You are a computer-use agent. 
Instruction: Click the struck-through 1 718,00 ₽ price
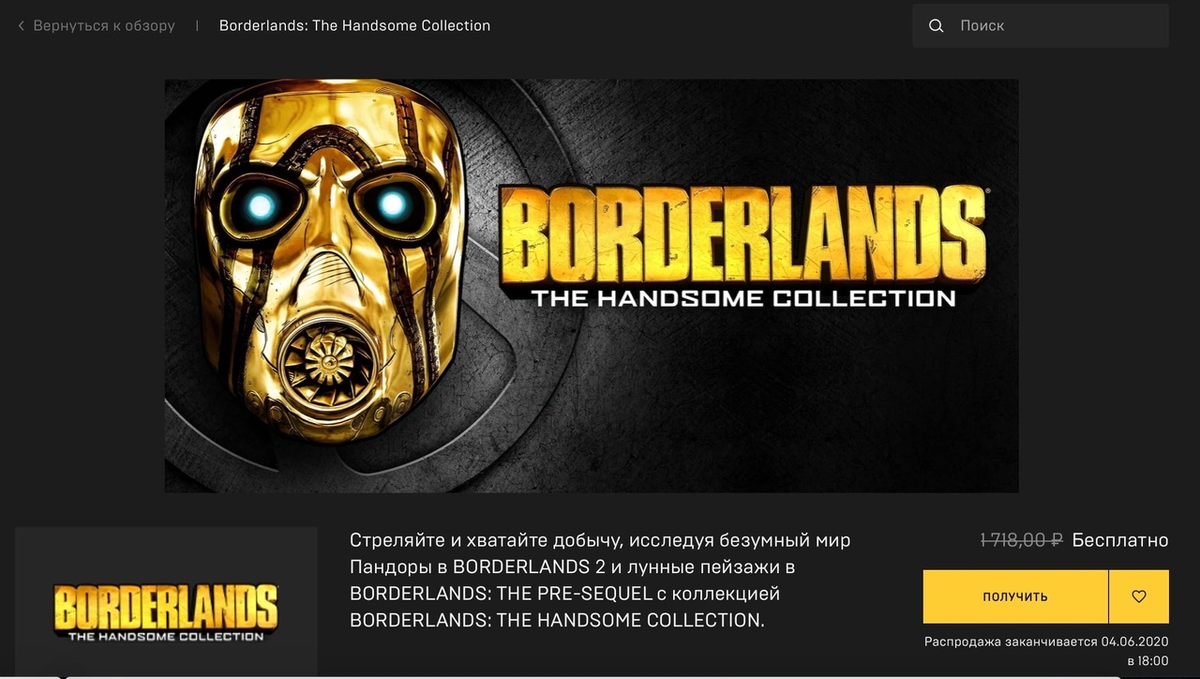point(1021,540)
